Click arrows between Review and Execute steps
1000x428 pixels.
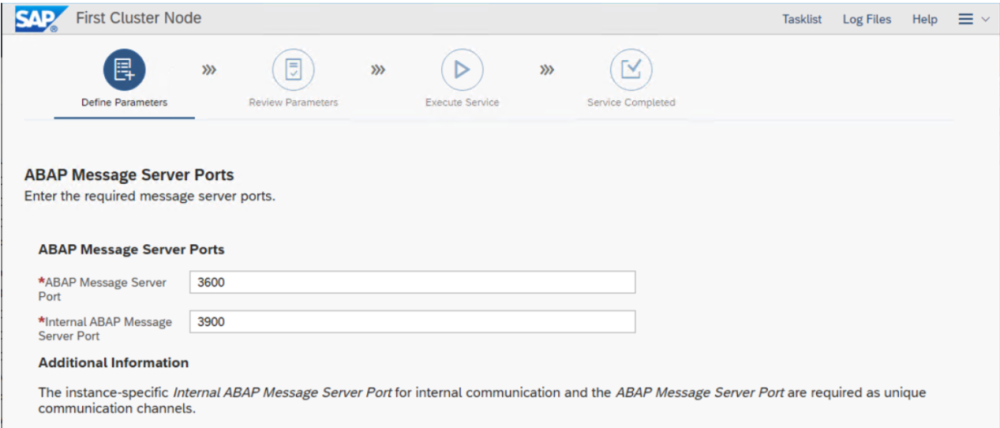point(378,70)
